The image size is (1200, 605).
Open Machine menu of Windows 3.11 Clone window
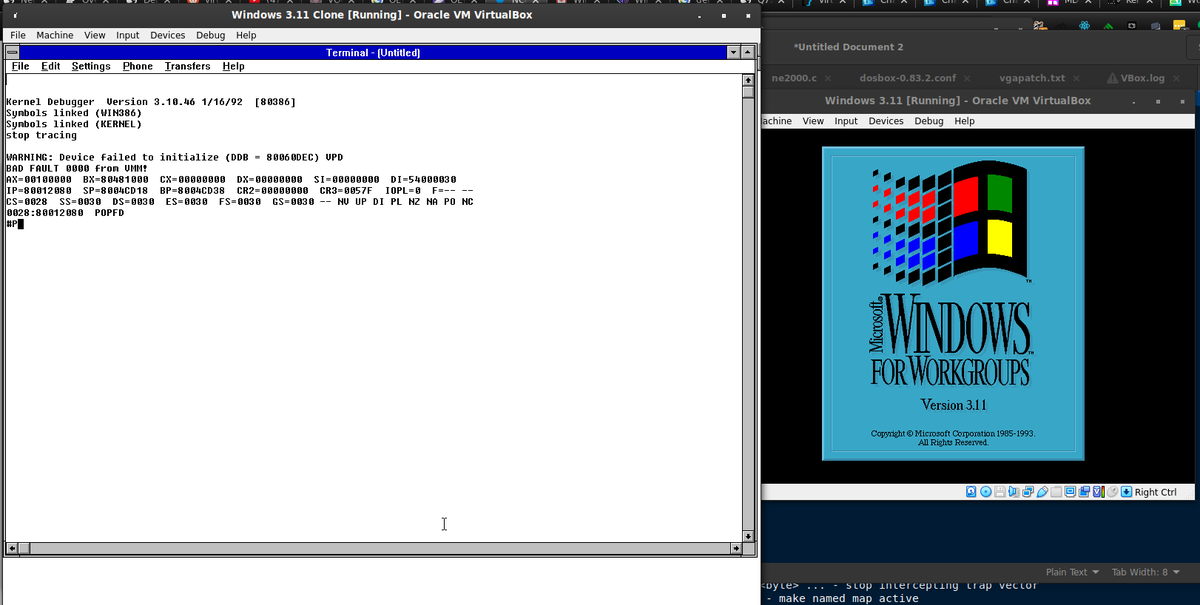point(55,35)
